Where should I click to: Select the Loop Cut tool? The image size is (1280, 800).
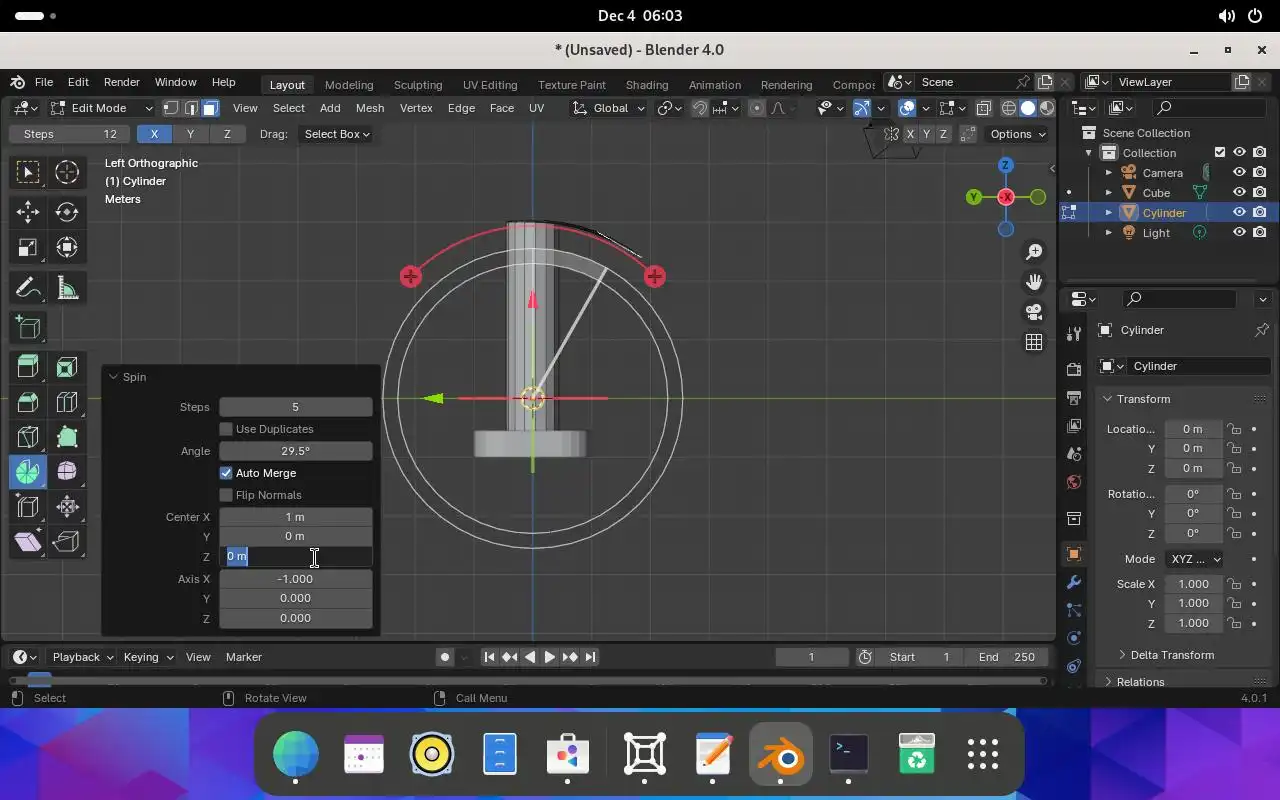tap(67, 403)
